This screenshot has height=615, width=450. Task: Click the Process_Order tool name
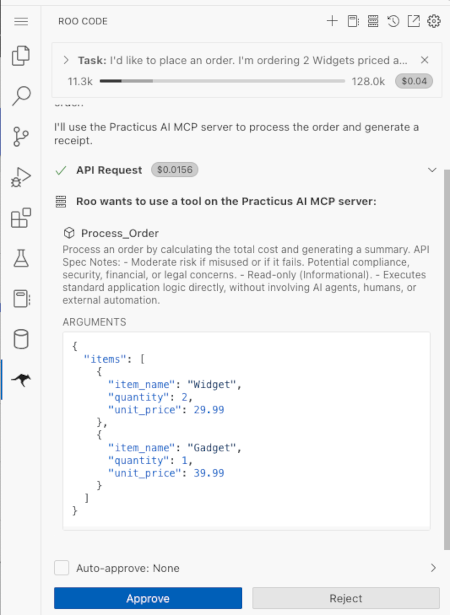(120, 233)
